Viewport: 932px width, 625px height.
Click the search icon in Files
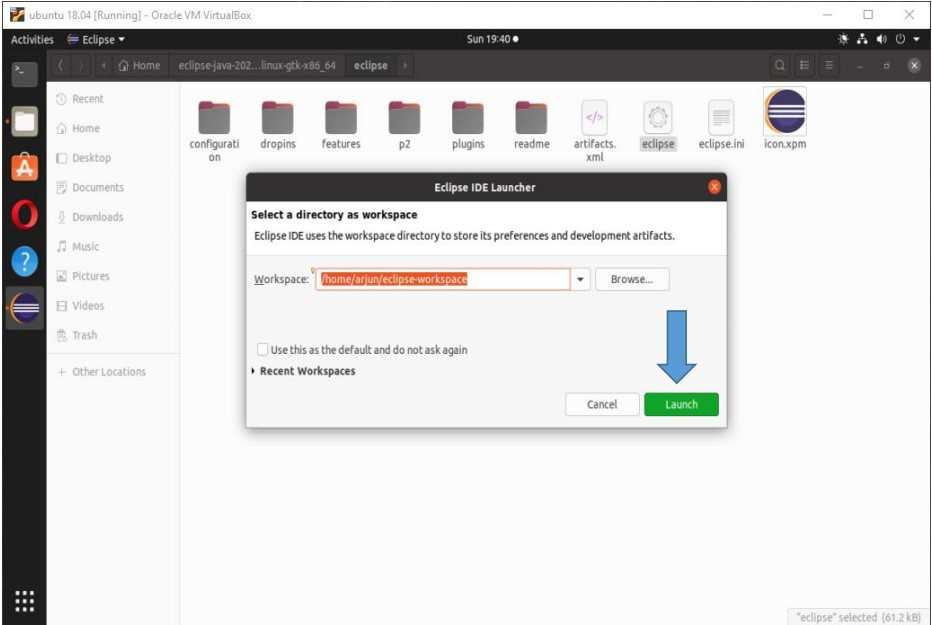pos(780,65)
